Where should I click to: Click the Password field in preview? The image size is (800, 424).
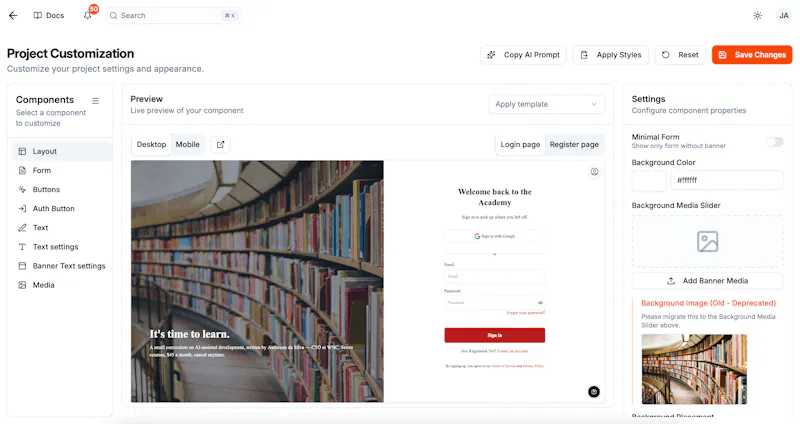[x=494, y=303]
